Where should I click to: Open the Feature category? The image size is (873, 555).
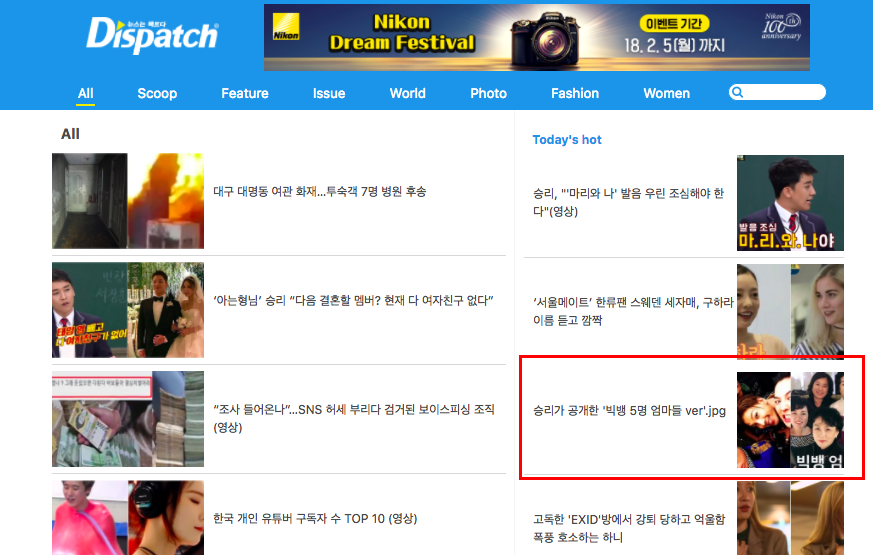245,94
